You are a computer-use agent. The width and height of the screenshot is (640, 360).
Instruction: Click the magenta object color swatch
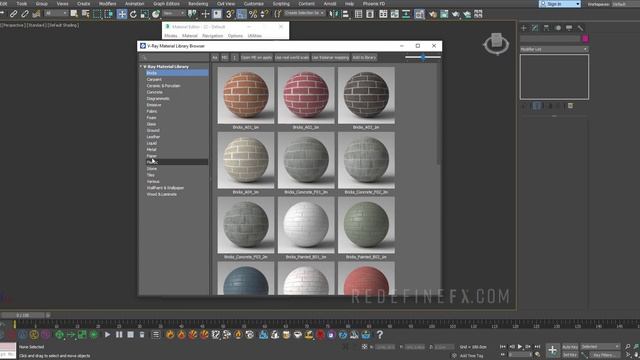click(585, 38)
